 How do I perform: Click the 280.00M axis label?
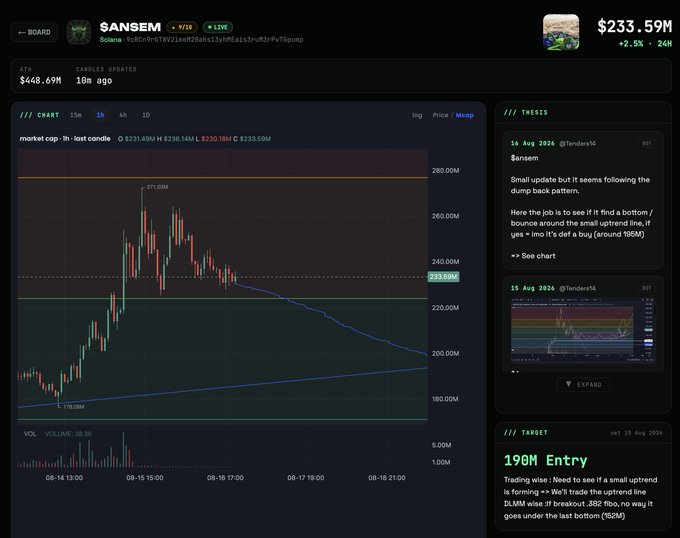click(x=445, y=170)
